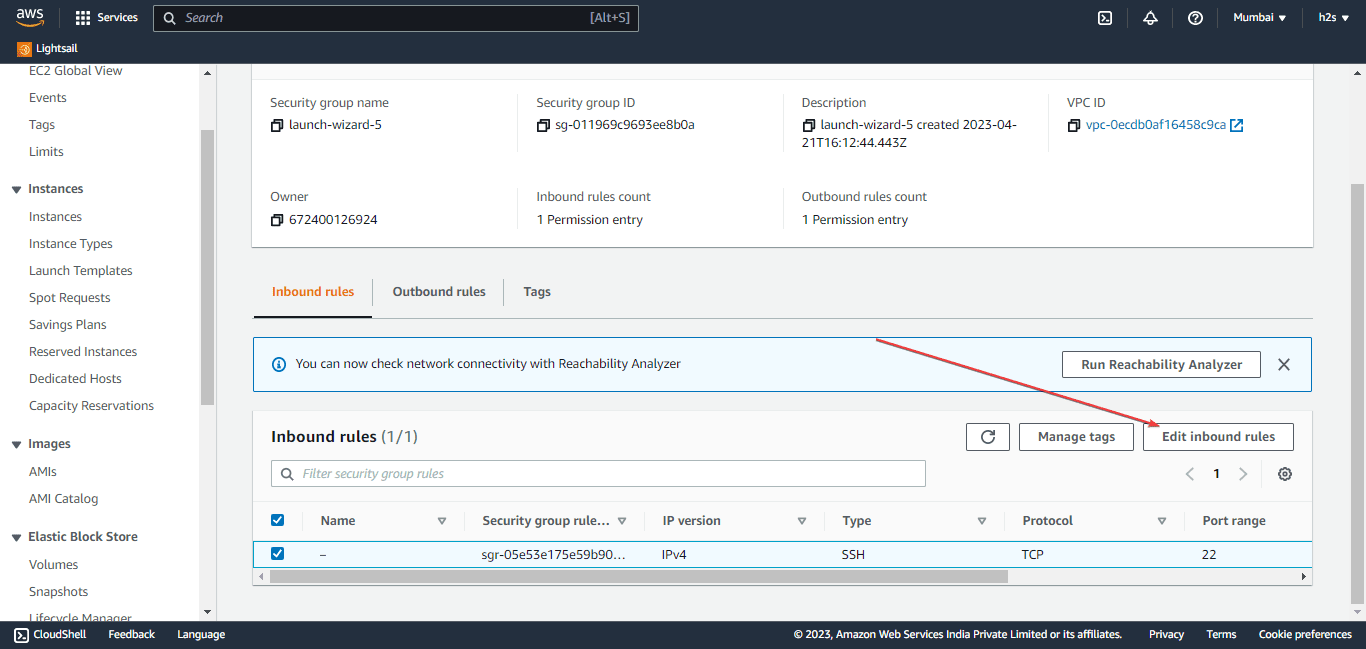The height and width of the screenshot is (649, 1366).
Task: Open Instance Types in sidebar
Action: pyautogui.click(x=71, y=244)
